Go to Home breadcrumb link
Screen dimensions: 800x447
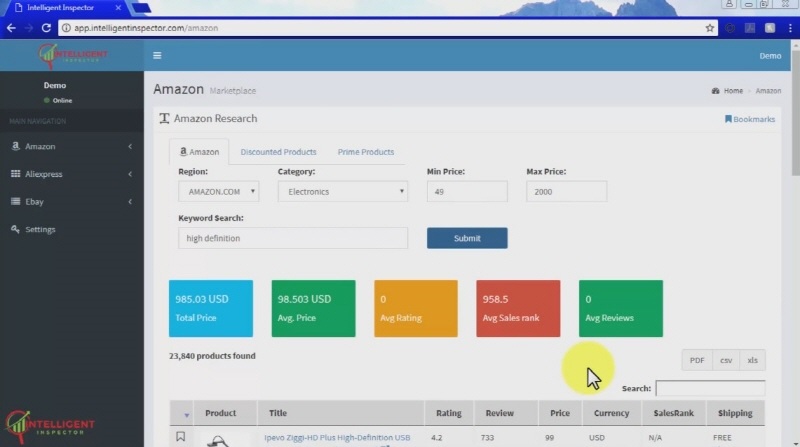(x=733, y=91)
